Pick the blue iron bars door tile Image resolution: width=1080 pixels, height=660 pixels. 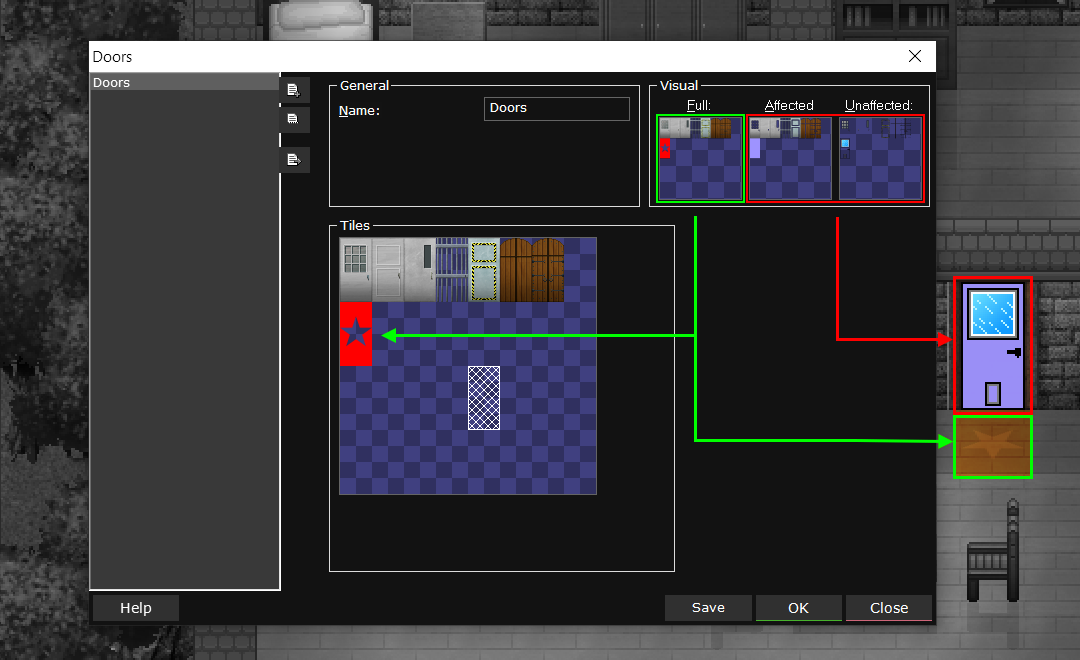tap(452, 269)
